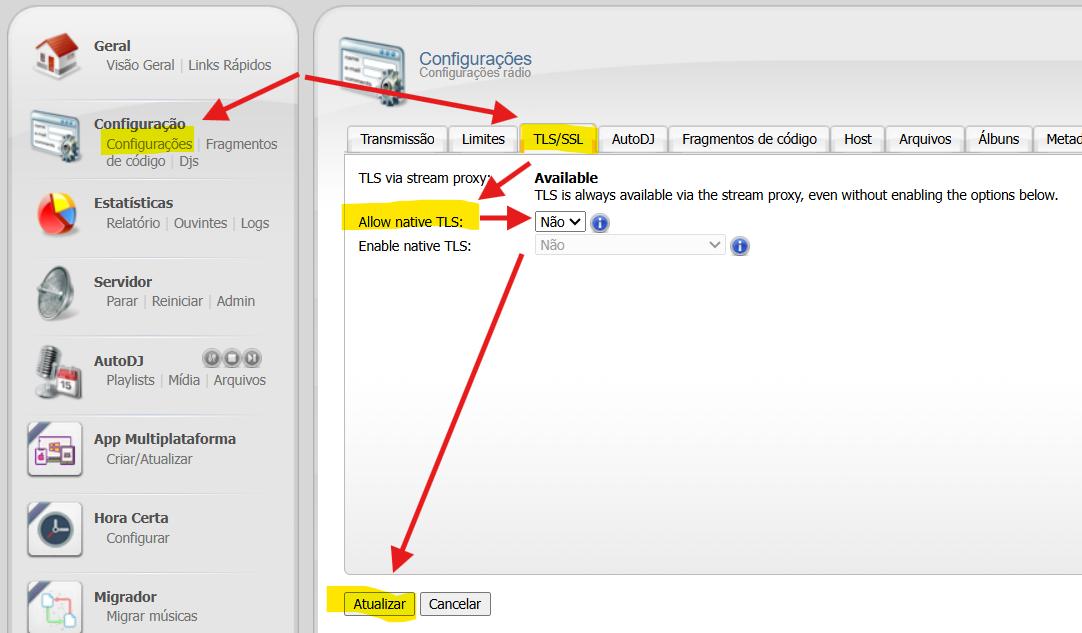1082x633 pixels.
Task: Open the App Multiplataforma icon
Action: (56, 450)
